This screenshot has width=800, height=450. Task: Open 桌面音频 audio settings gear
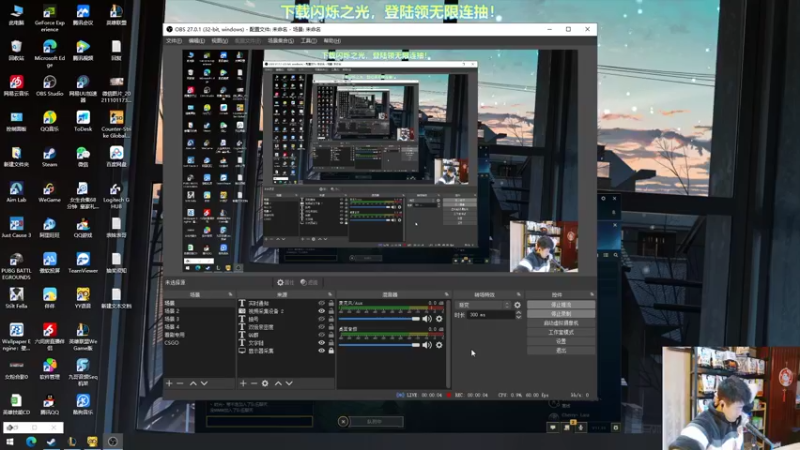pos(439,345)
